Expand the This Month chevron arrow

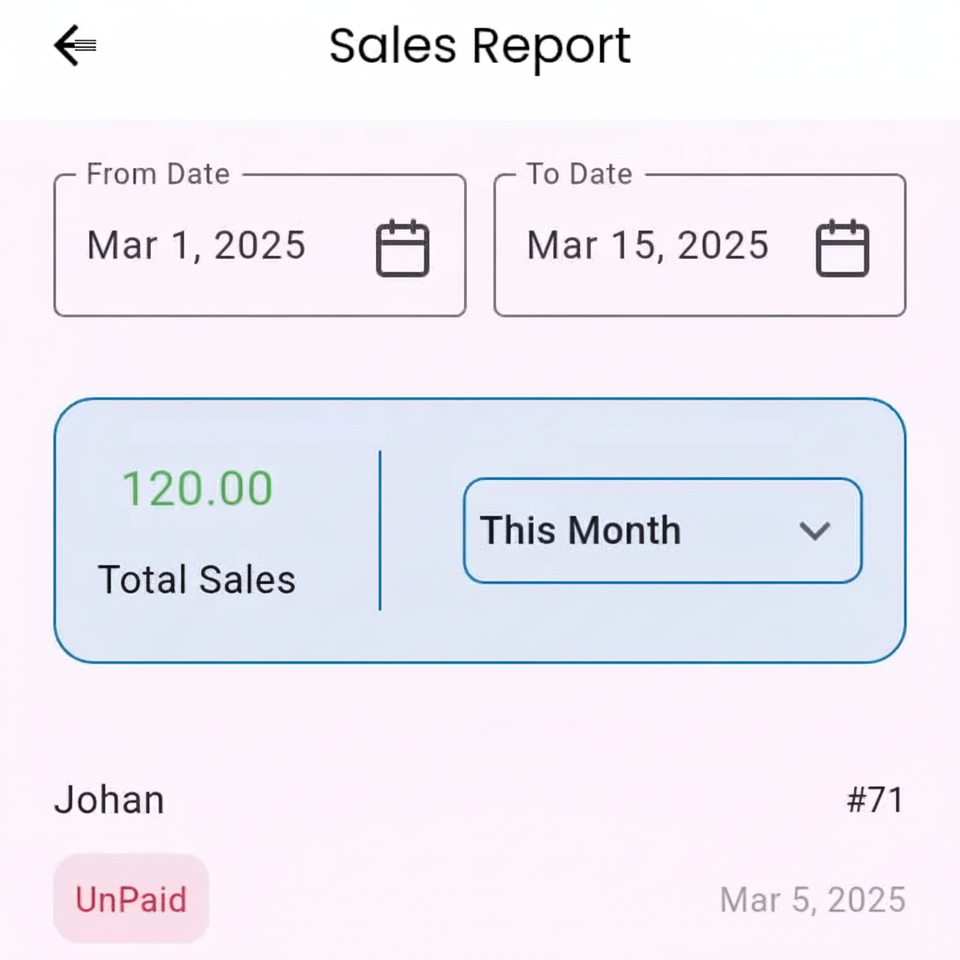coord(815,531)
